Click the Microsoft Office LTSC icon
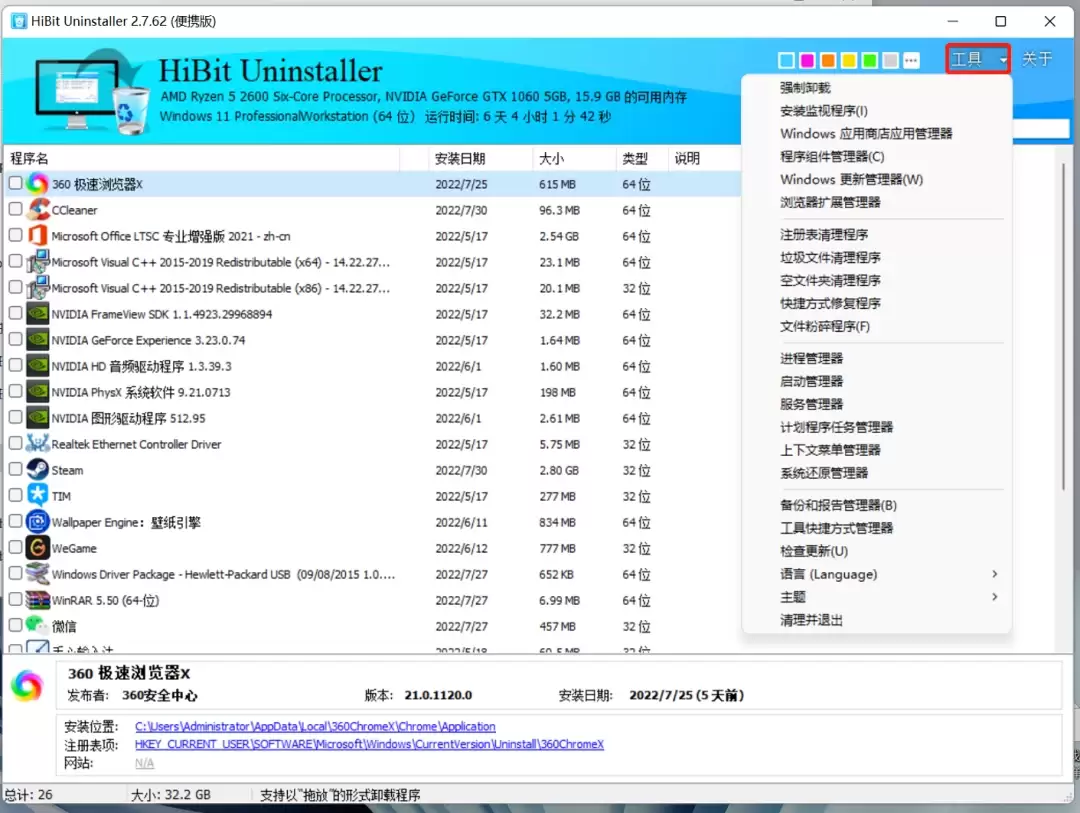This screenshot has height=813, width=1080. [38, 236]
